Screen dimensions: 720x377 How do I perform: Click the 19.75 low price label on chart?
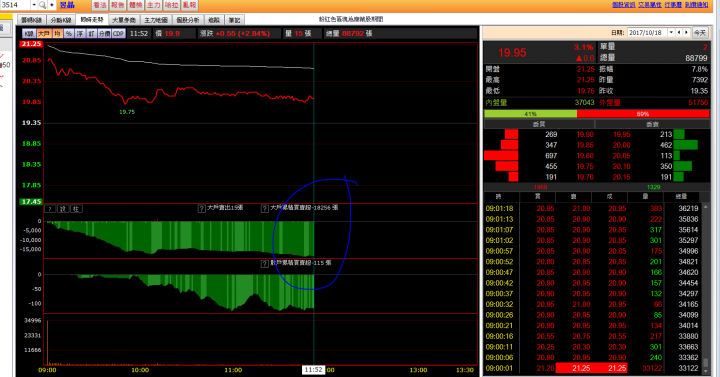127,112
